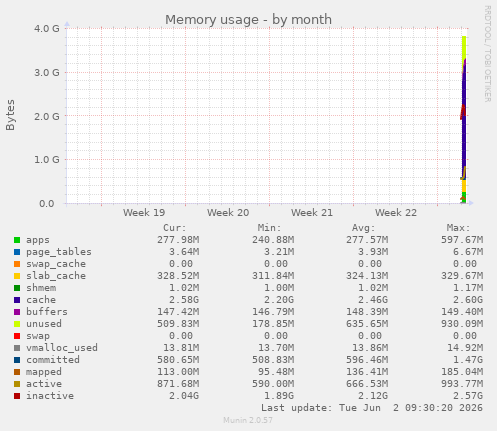The image size is (497, 431).
Task: Click the 'mapped' legend label
Action: pyautogui.click(x=44, y=372)
